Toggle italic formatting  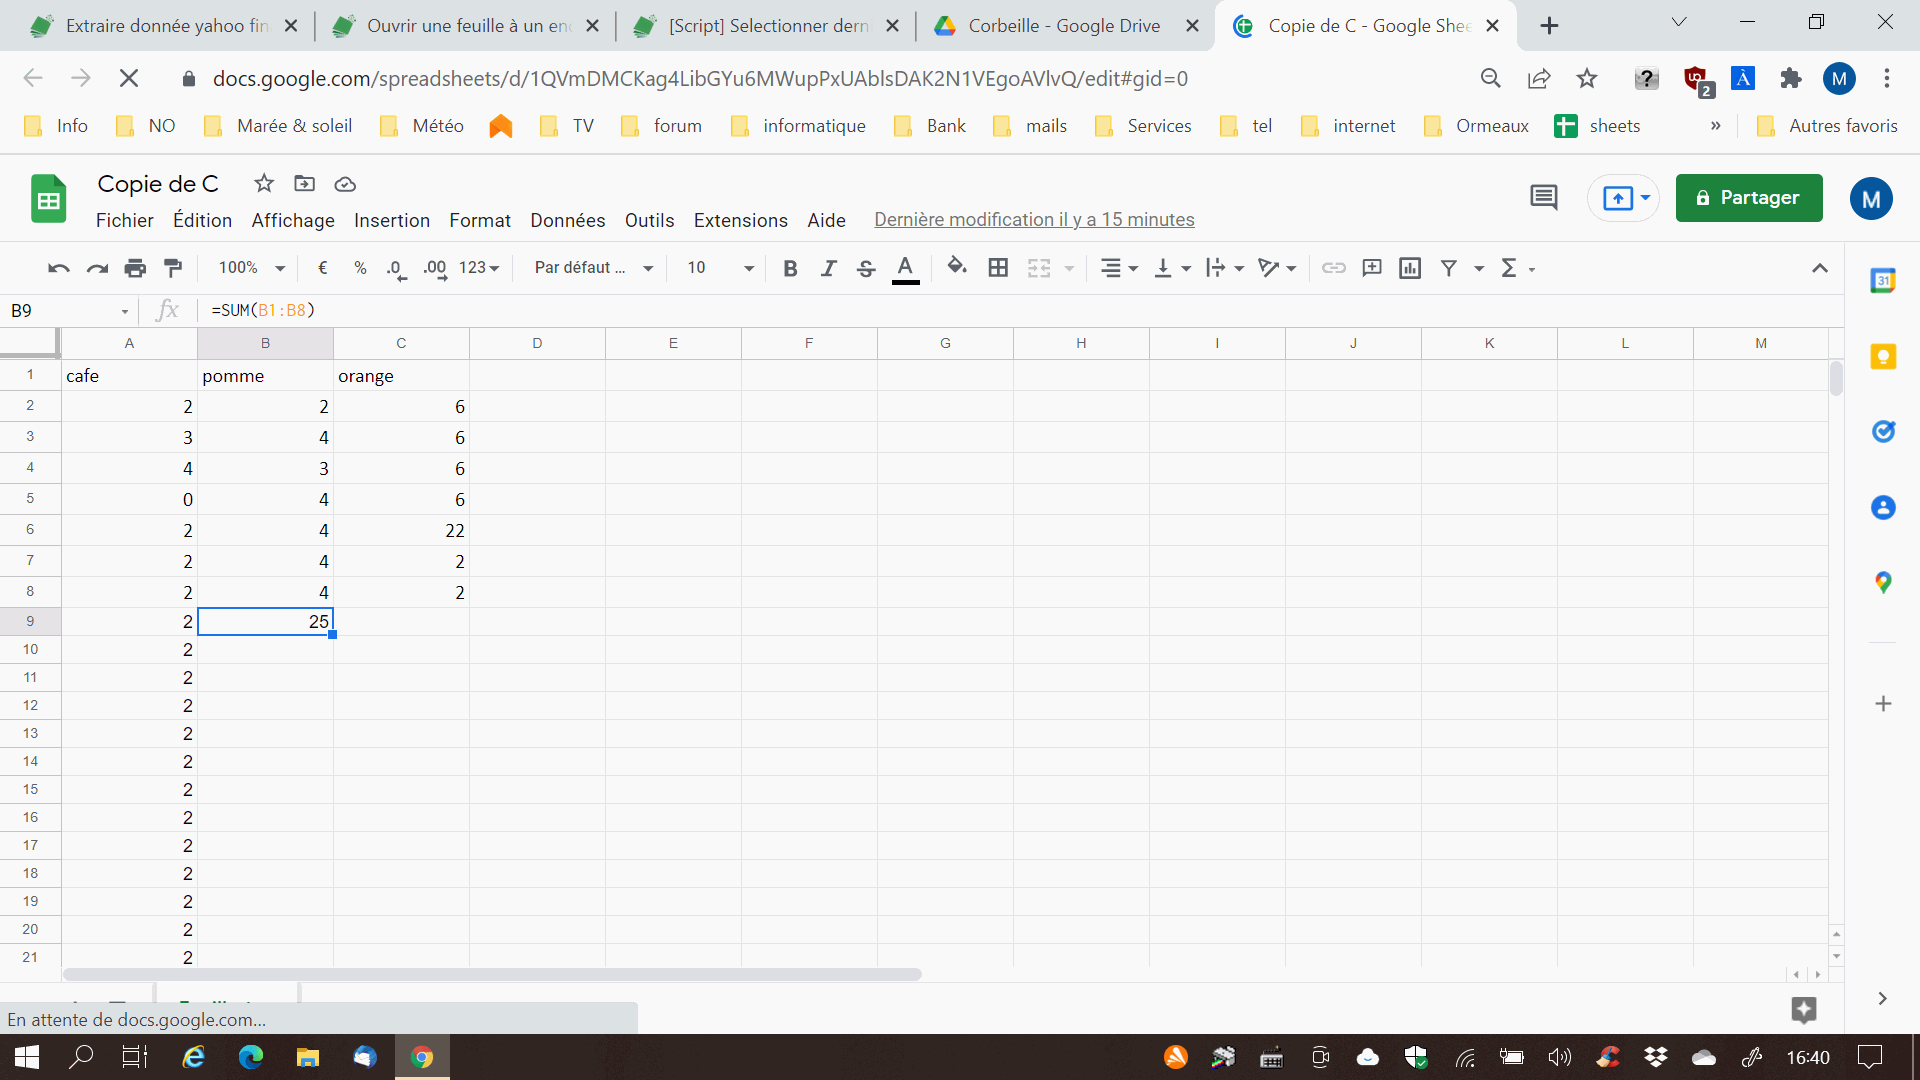828,268
